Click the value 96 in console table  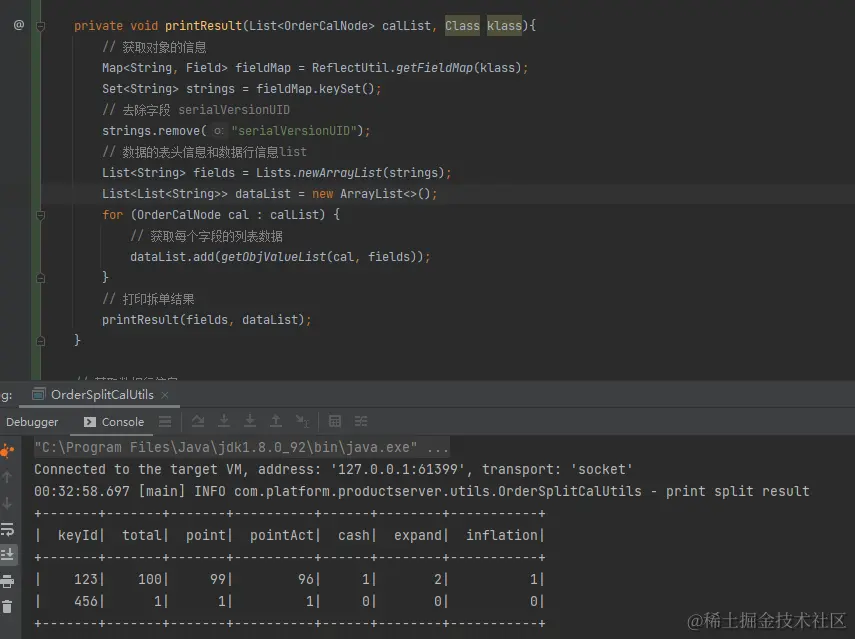(x=305, y=579)
